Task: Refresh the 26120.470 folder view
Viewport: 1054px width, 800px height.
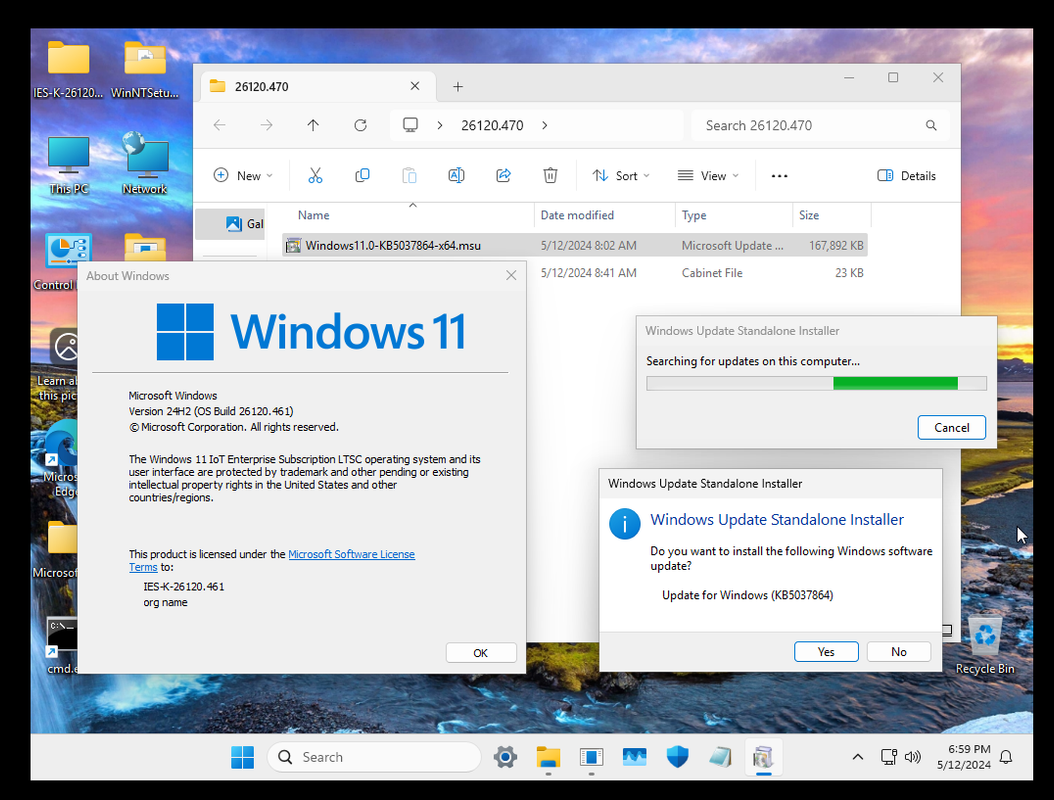Action: (360, 125)
